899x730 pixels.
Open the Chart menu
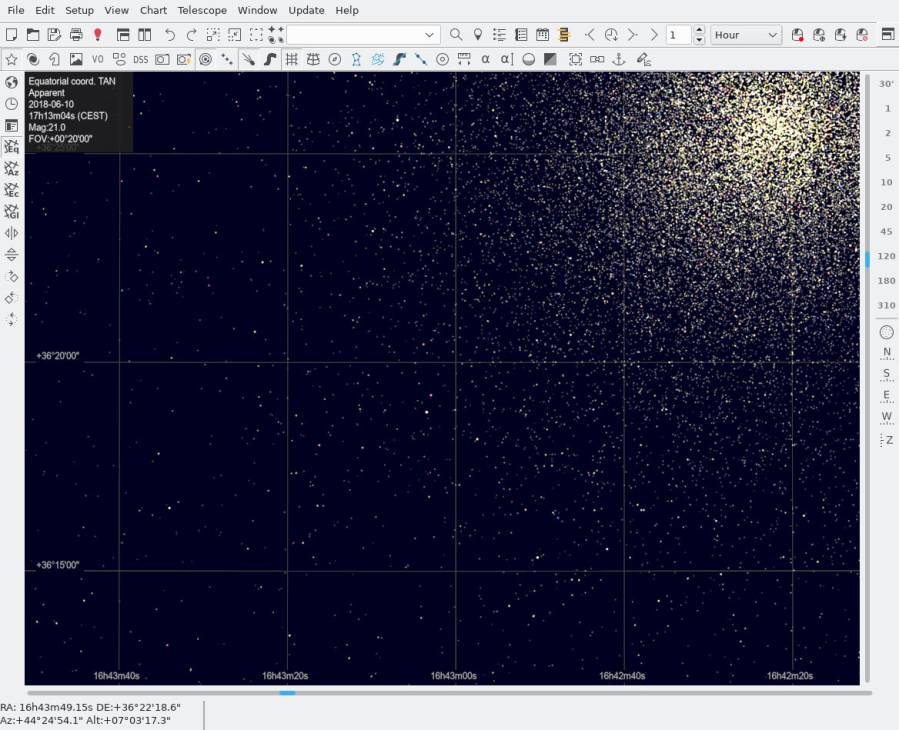click(x=153, y=10)
